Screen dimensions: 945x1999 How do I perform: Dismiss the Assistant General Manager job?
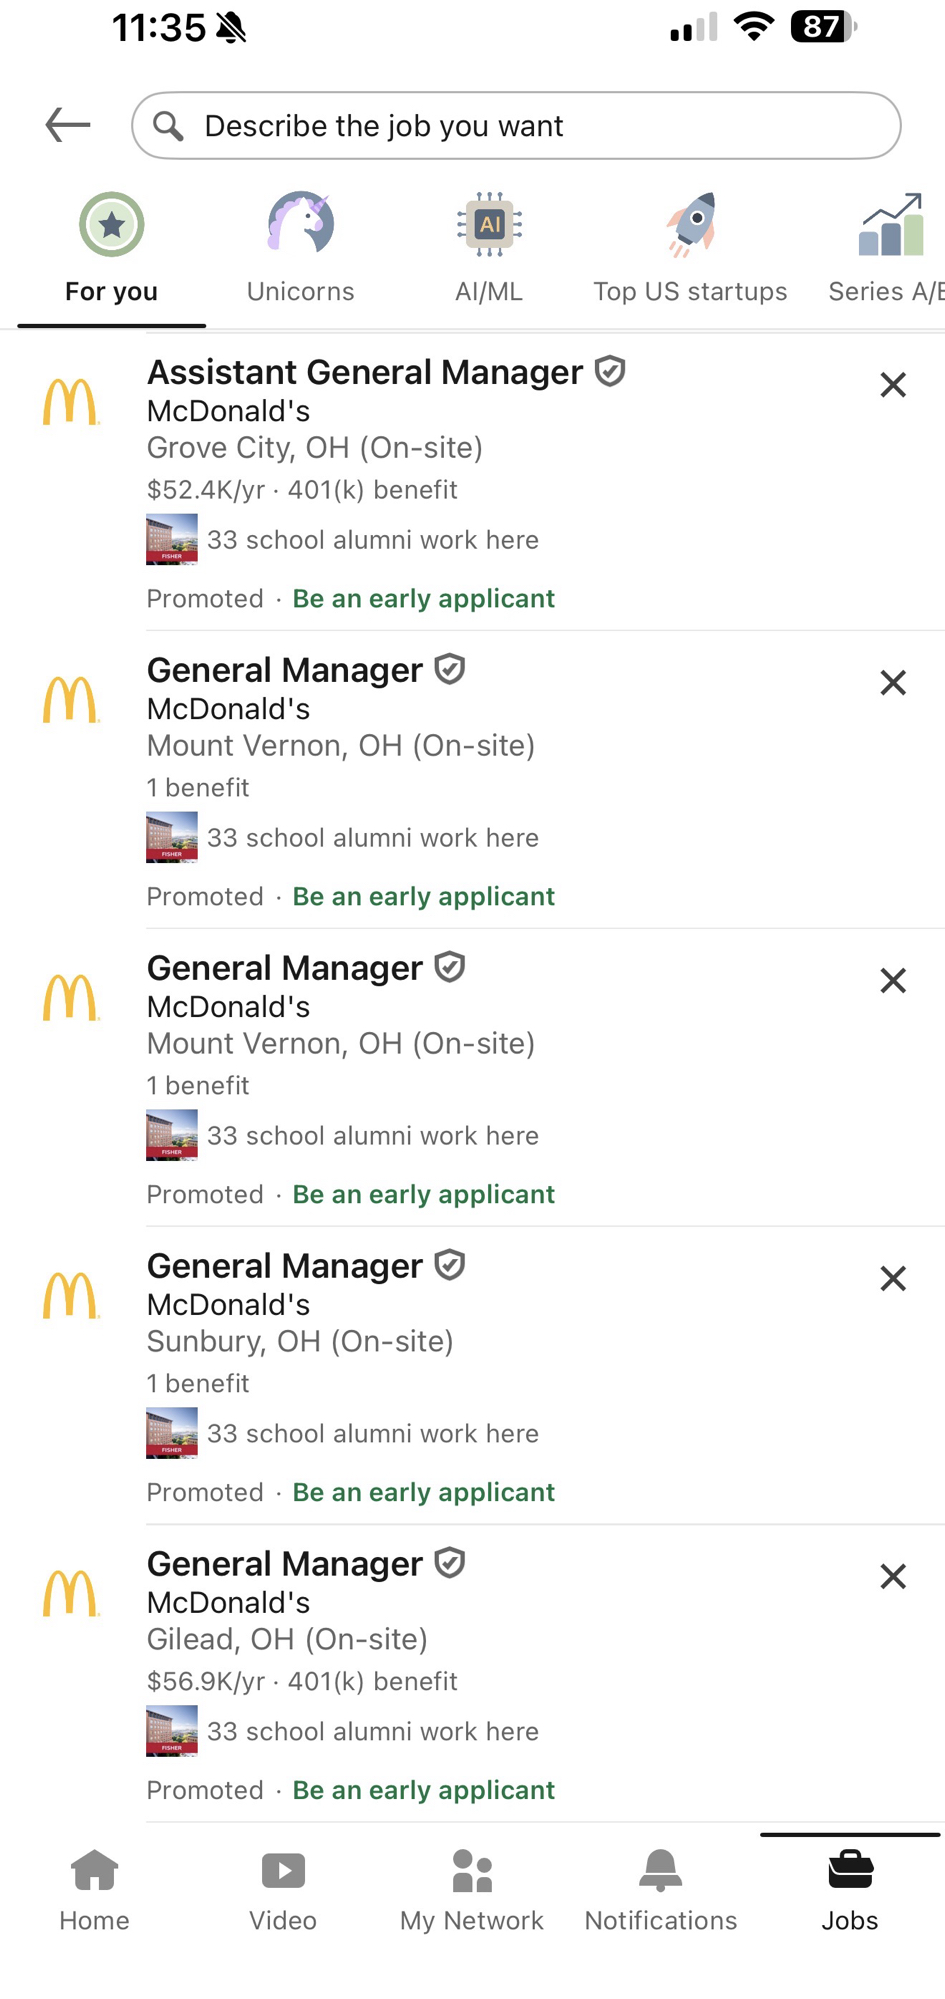[x=892, y=385]
